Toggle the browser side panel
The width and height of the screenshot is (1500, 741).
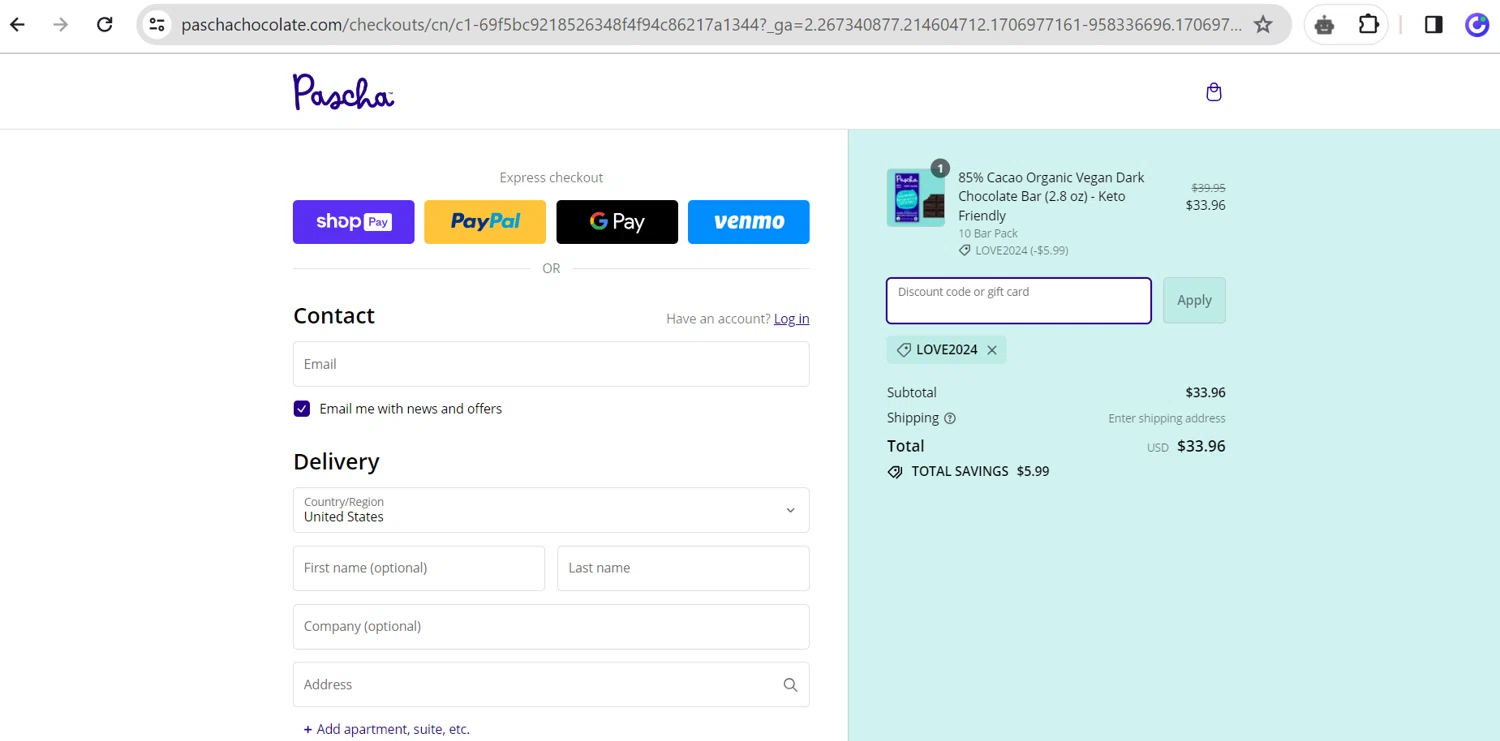pos(1433,25)
